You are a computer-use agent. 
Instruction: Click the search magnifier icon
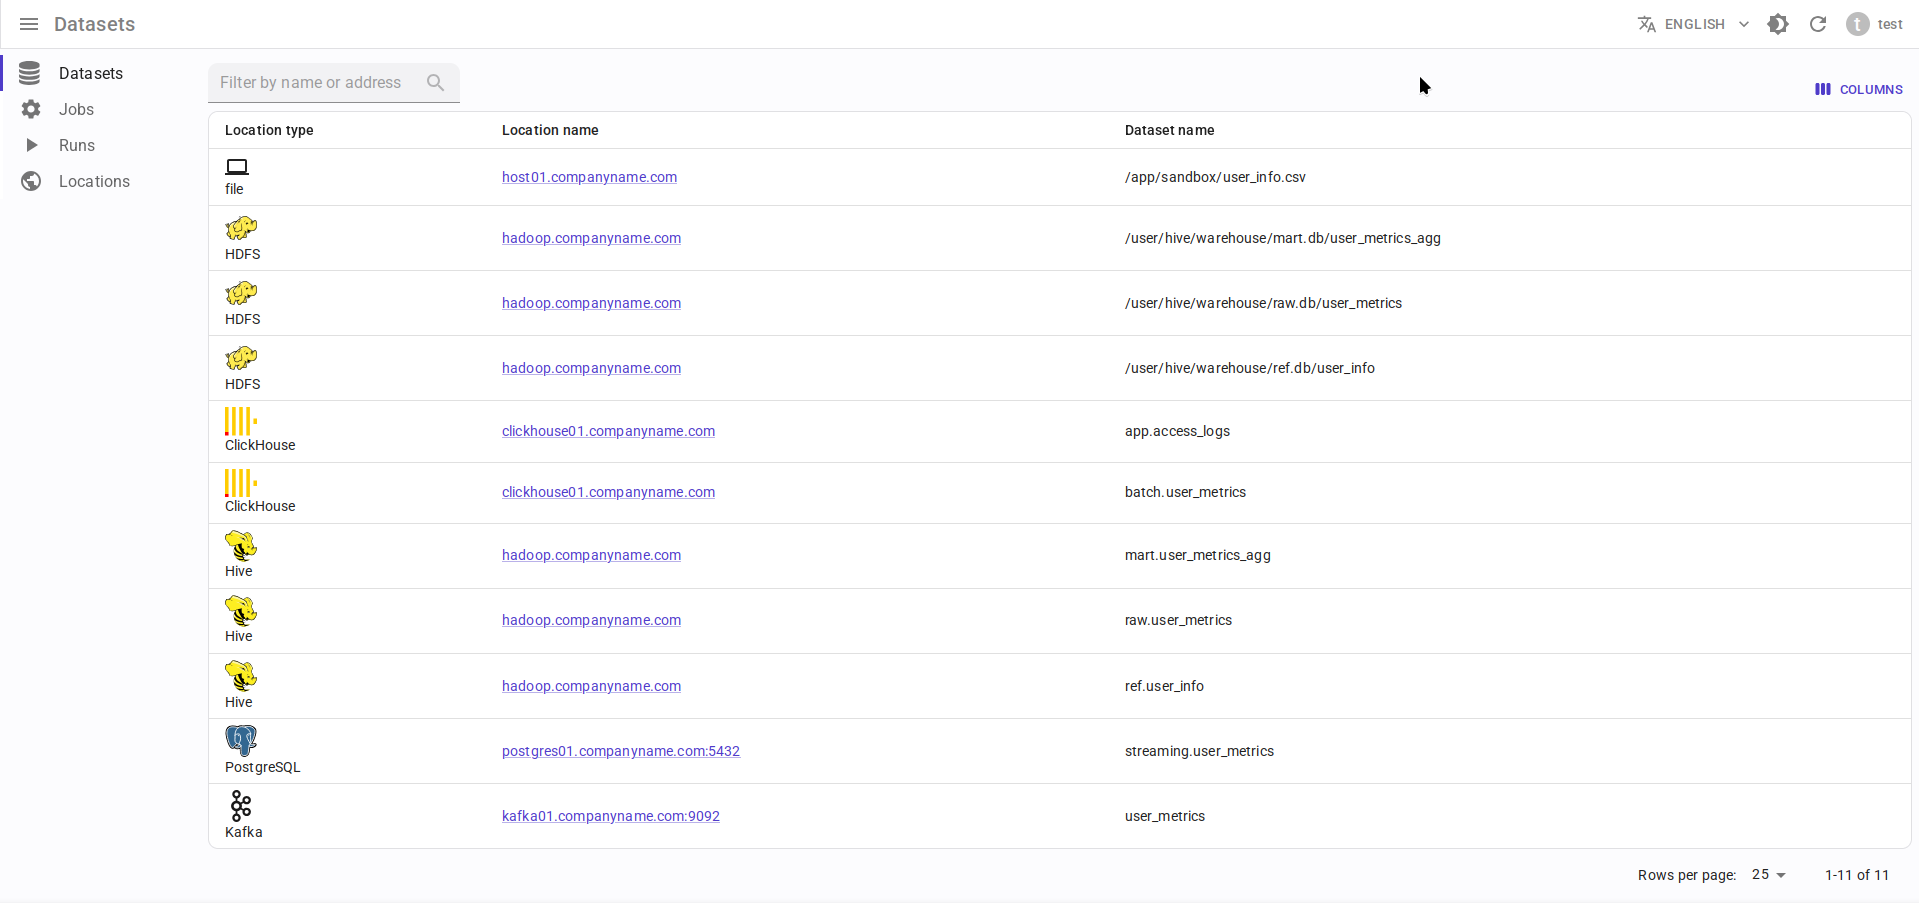(x=435, y=83)
